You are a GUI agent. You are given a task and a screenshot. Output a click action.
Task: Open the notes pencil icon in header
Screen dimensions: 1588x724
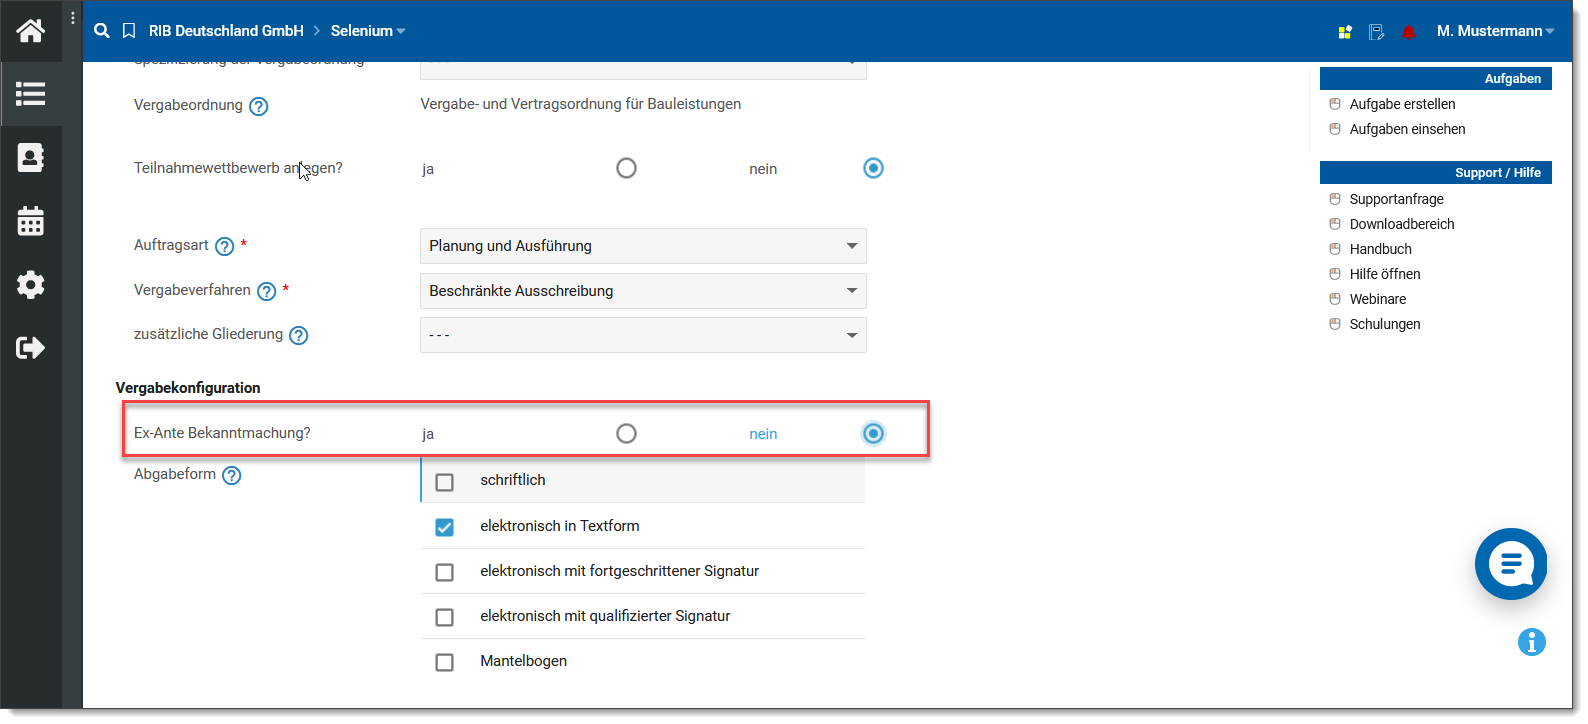click(x=1376, y=32)
